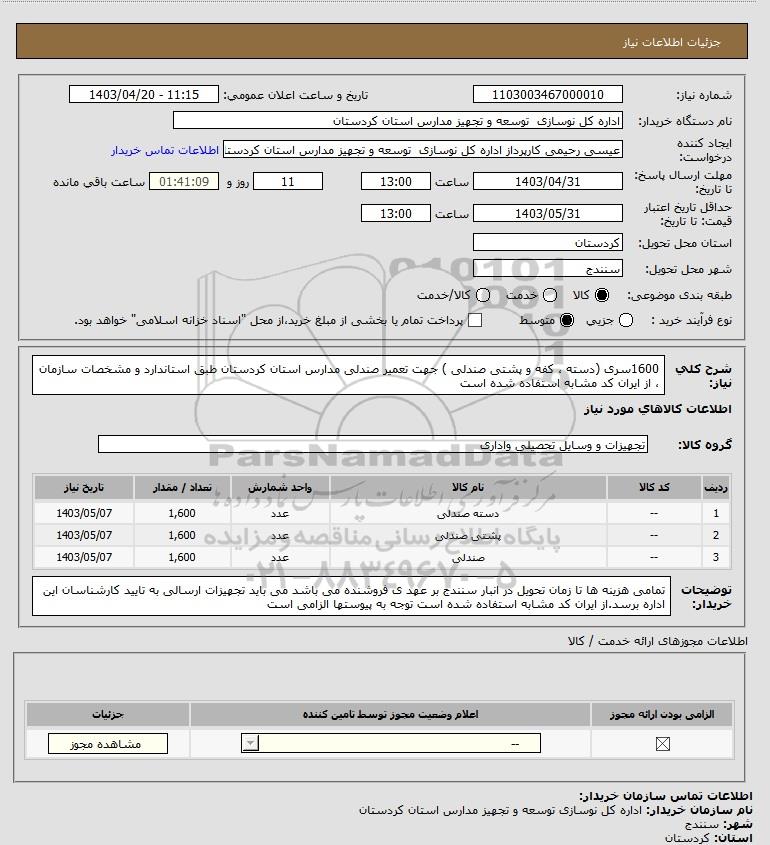Click the اطلاعات مجوزهای ارائه خدمت / کالا heading
The height and width of the screenshot is (845, 770).
(657, 641)
